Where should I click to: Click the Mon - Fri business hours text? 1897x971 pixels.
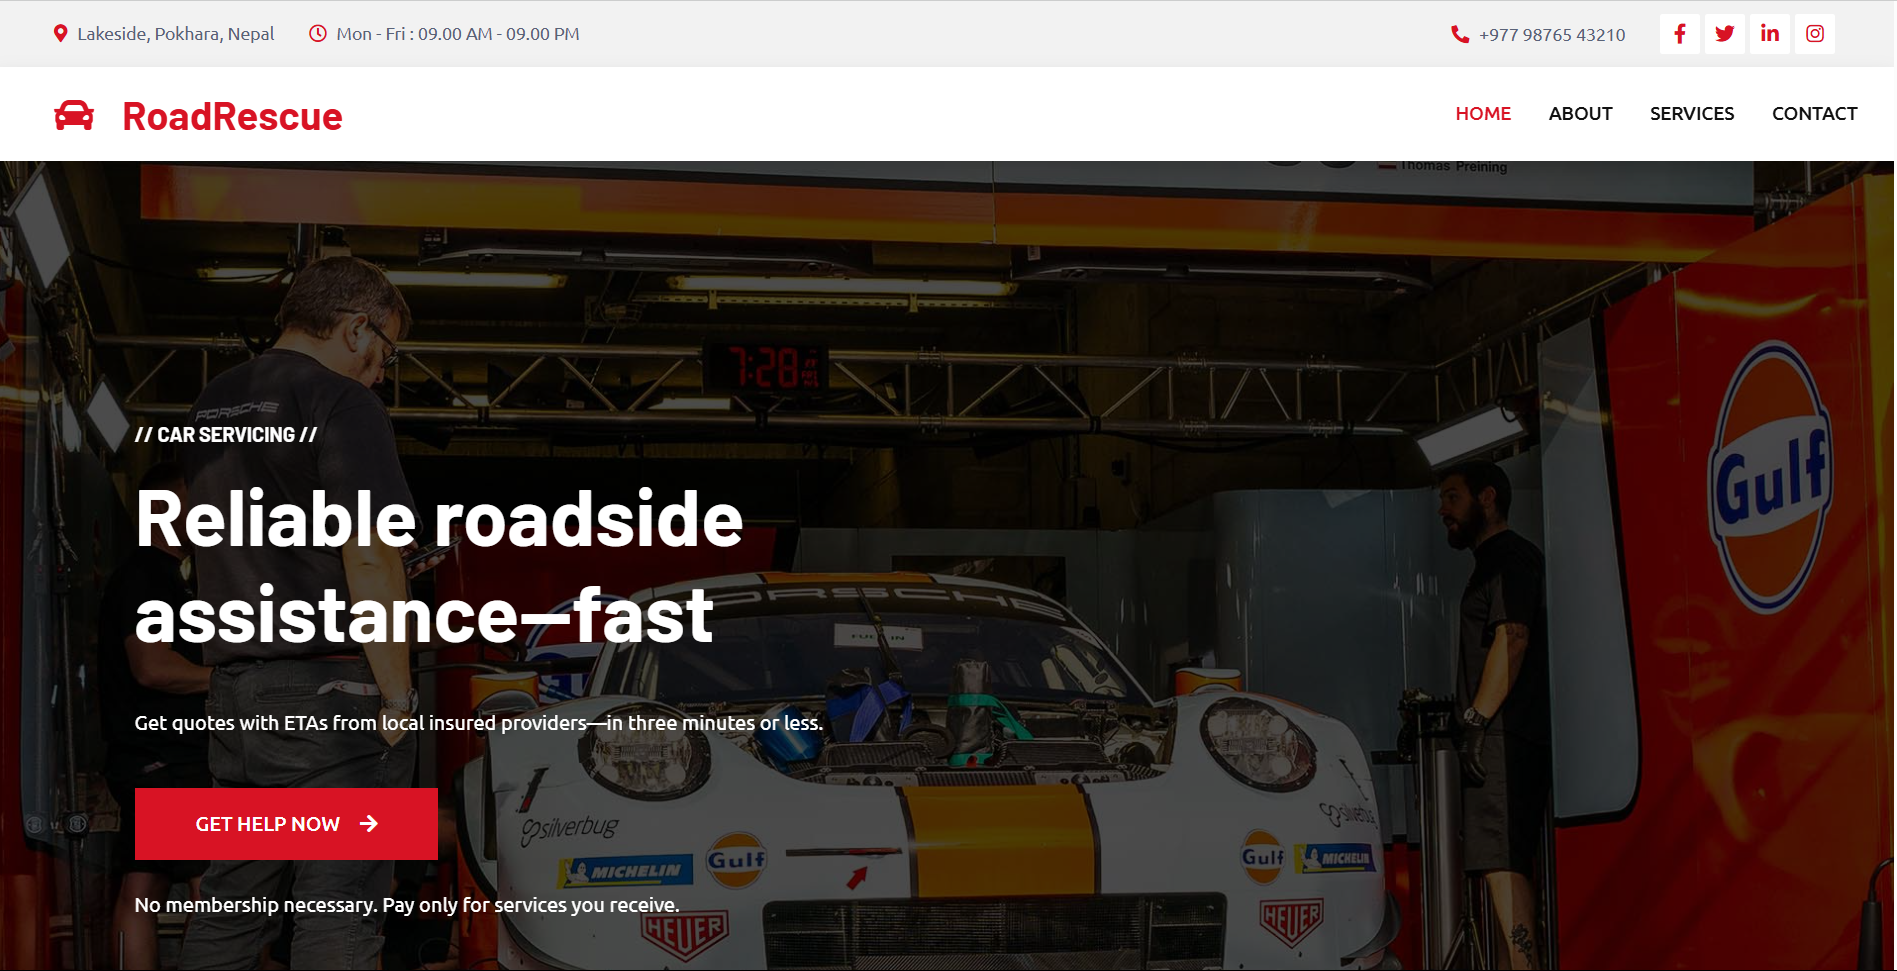(x=458, y=34)
